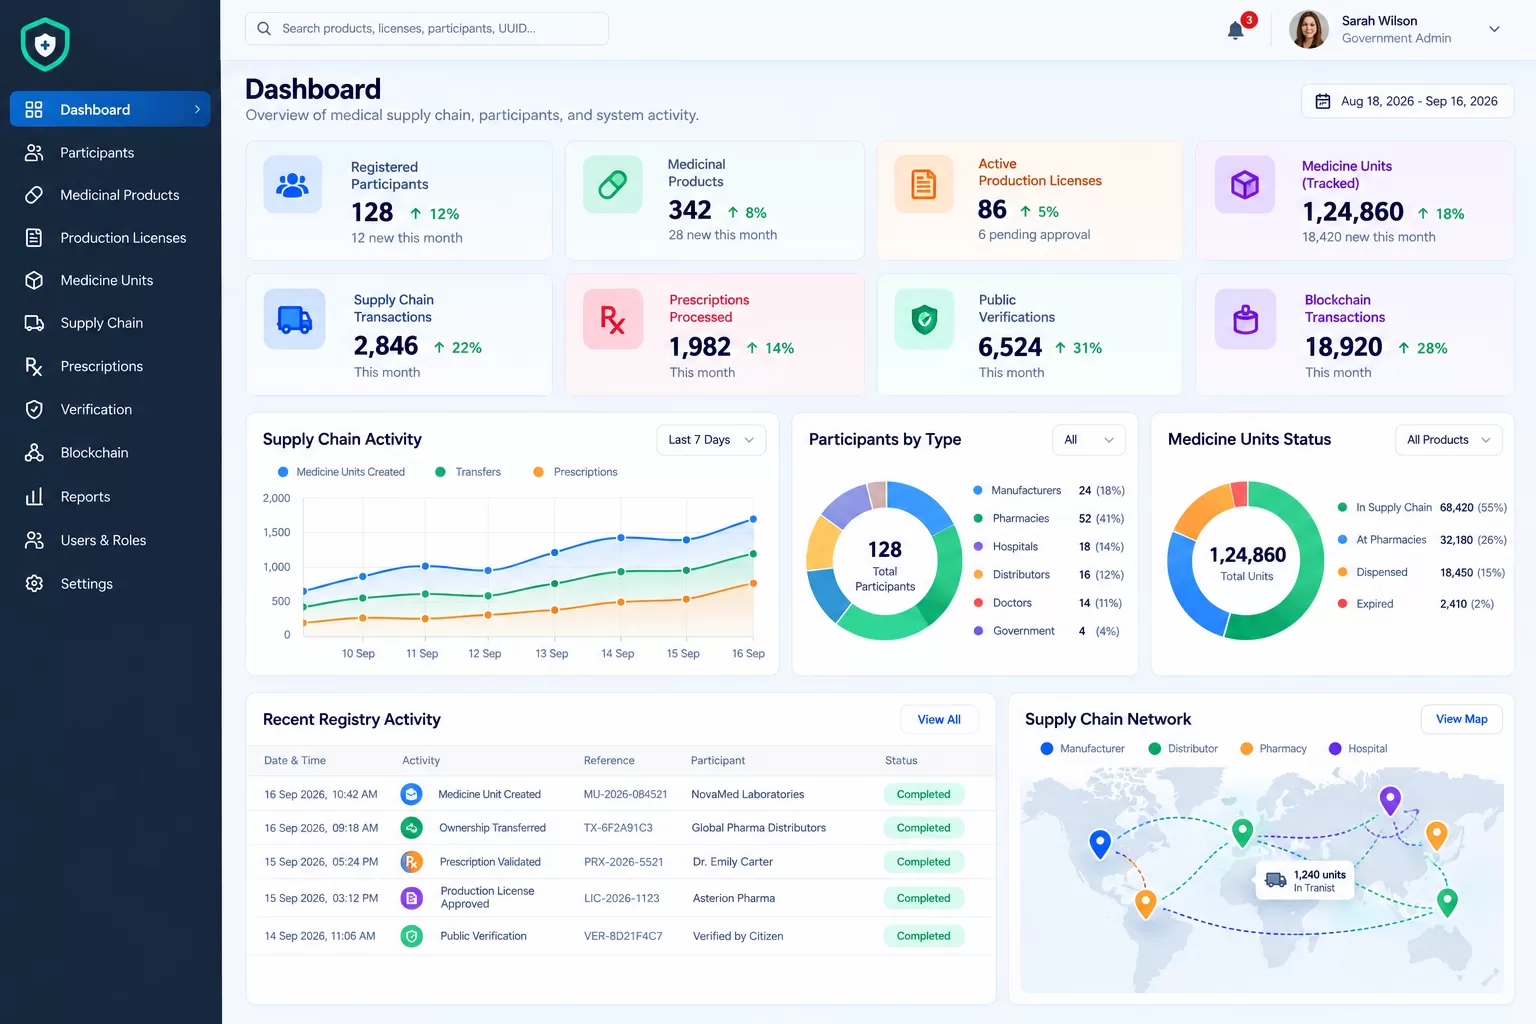
Task: Click the Production License Approved row icon
Action: (411, 898)
